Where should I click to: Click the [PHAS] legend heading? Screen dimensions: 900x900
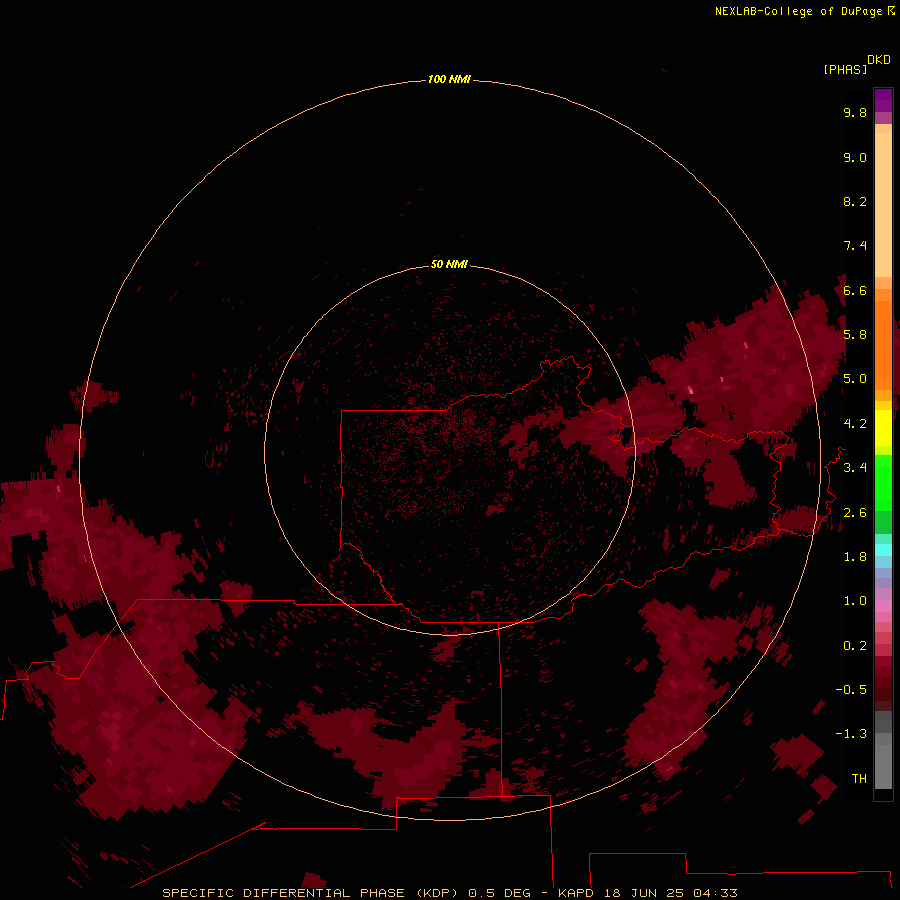tap(845, 69)
